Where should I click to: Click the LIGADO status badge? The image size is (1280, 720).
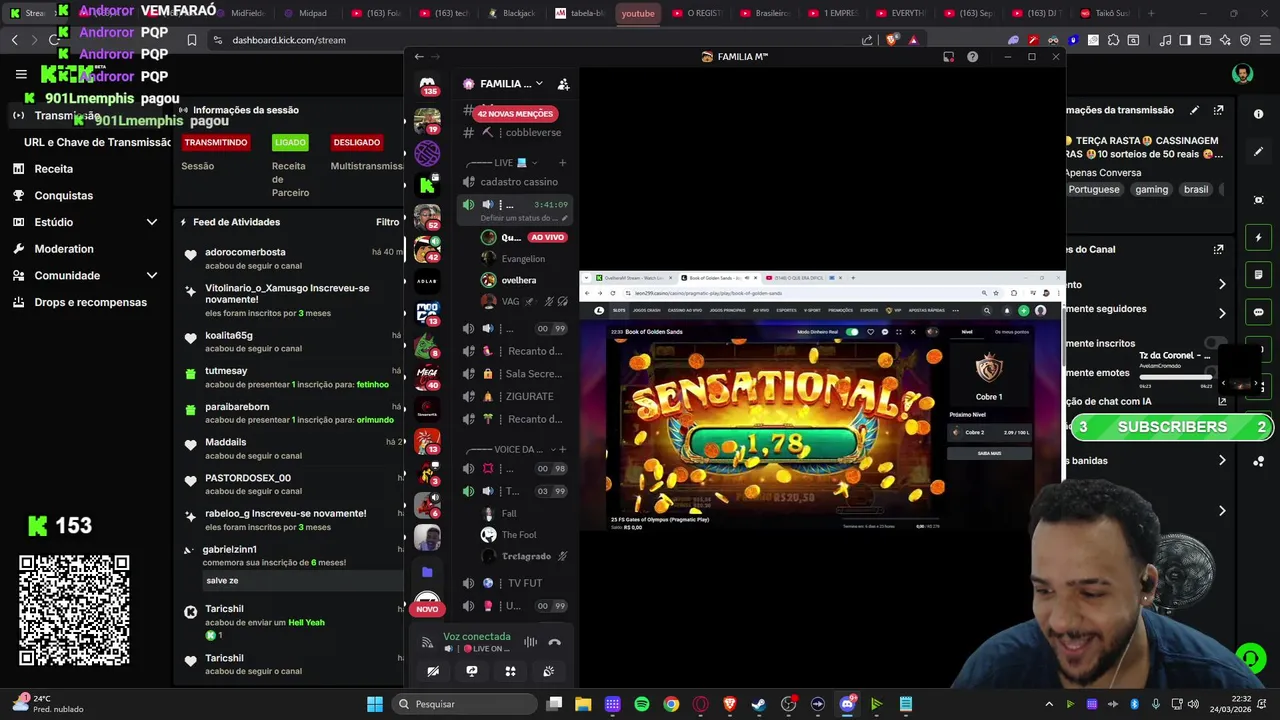point(290,142)
